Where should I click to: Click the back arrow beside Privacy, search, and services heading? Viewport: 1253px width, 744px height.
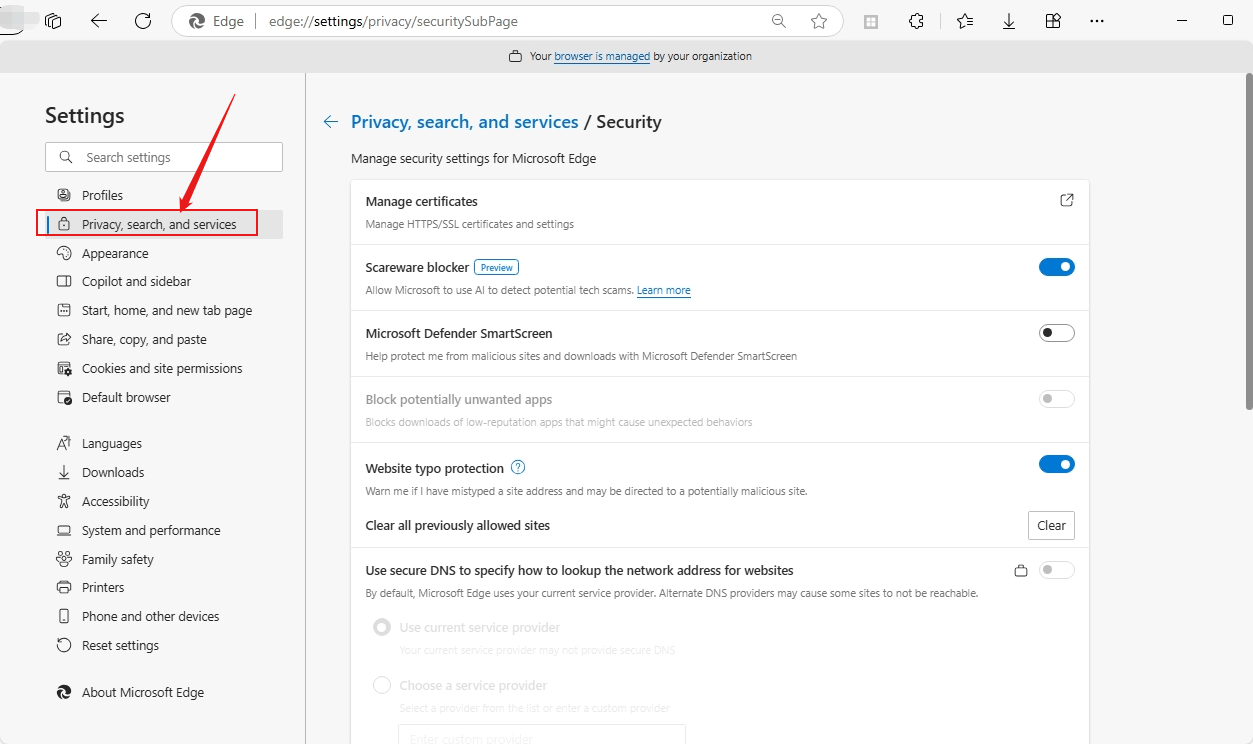pos(331,122)
